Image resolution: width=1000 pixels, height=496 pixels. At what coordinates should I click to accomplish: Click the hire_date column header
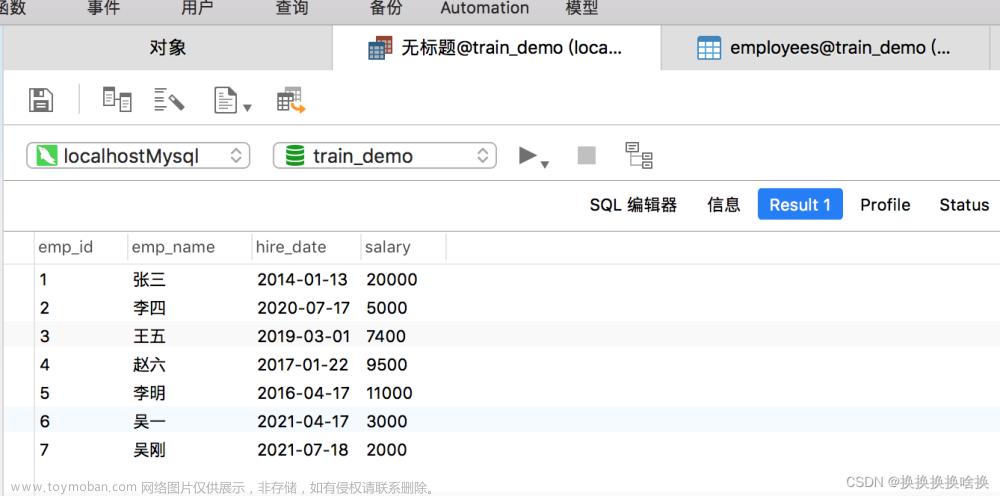[x=307, y=247]
